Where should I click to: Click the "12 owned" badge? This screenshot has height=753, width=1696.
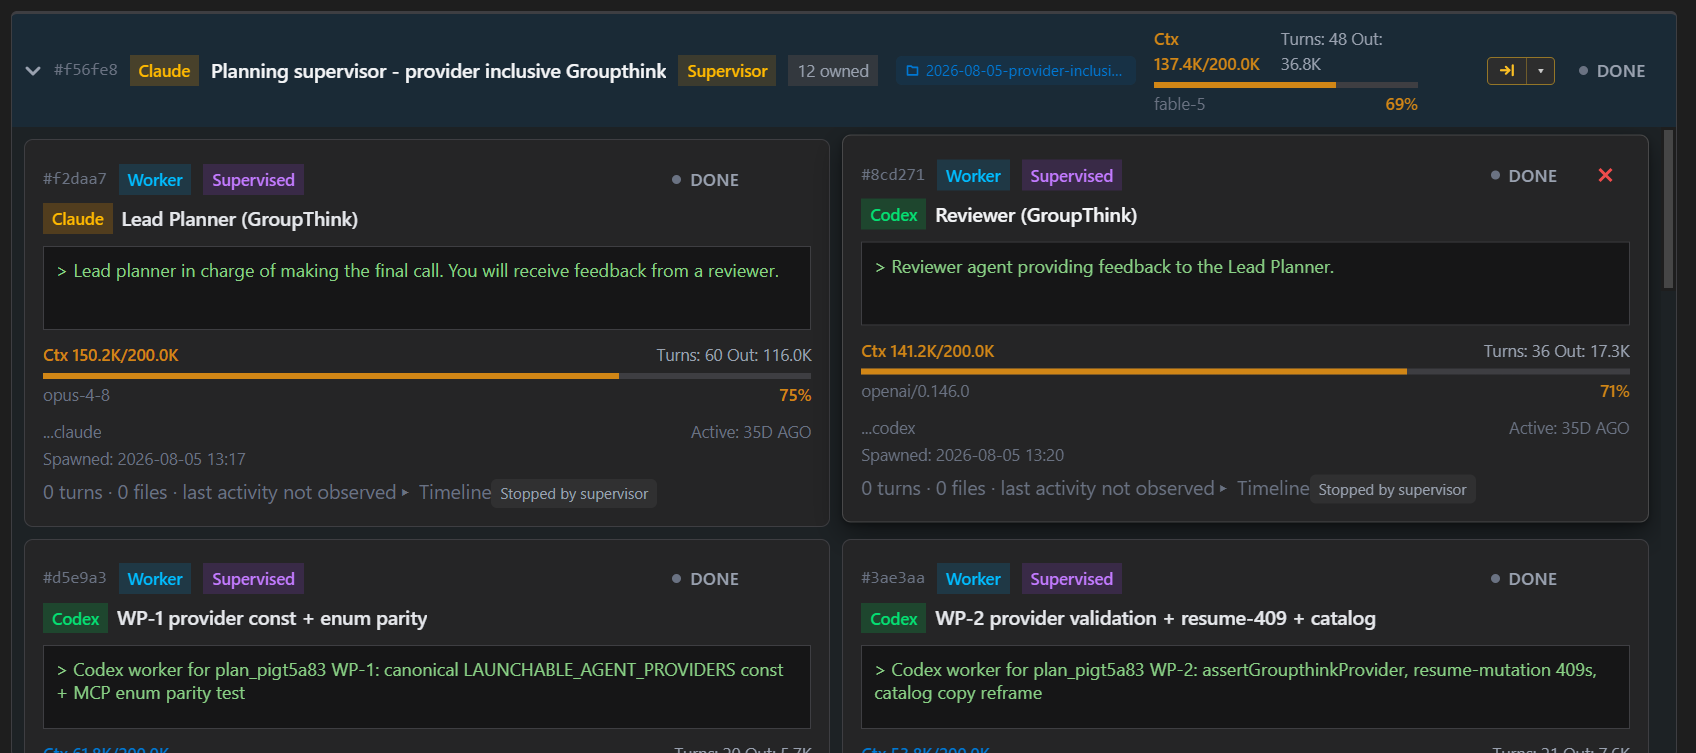[x=833, y=71]
